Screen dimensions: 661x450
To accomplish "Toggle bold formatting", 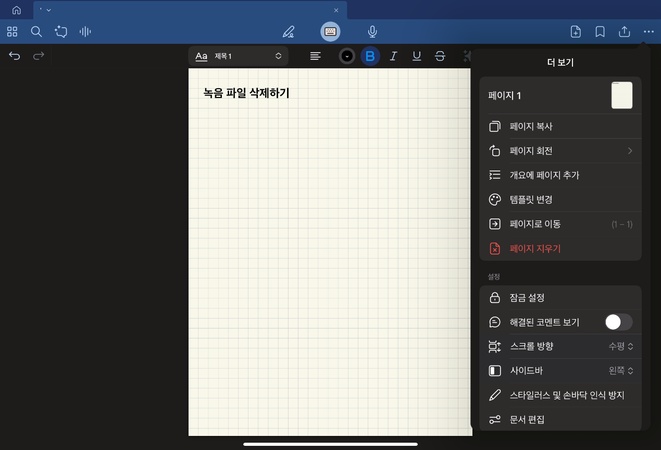I will tap(370, 56).
